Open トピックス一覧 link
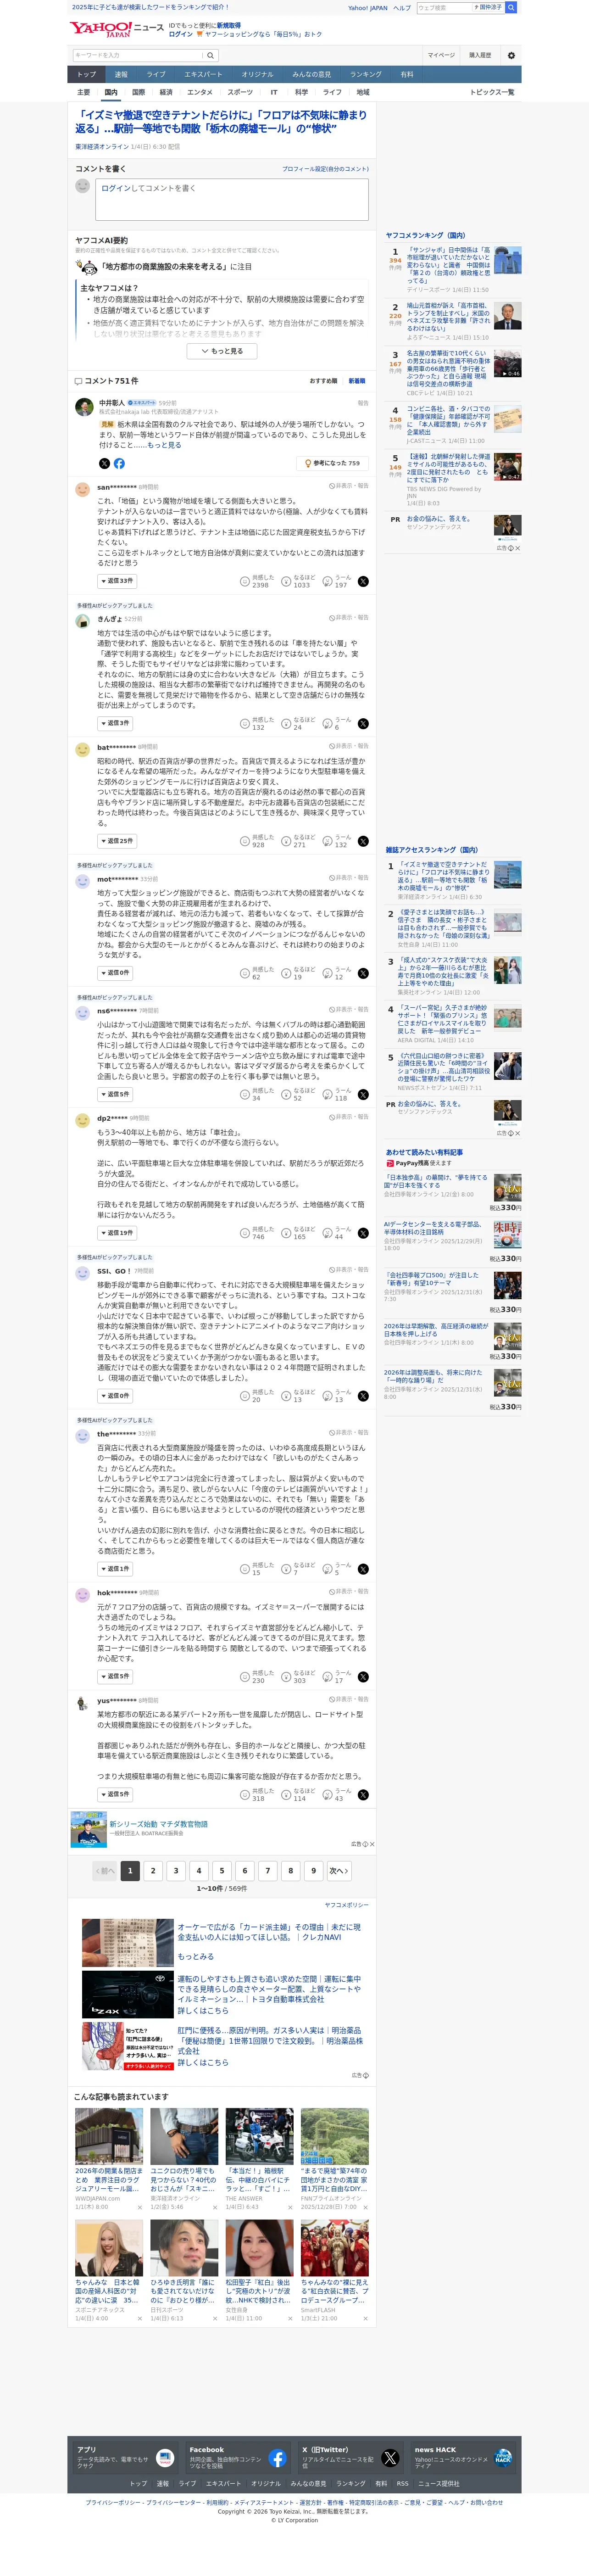The width and height of the screenshot is (589, 2576). 492,92
